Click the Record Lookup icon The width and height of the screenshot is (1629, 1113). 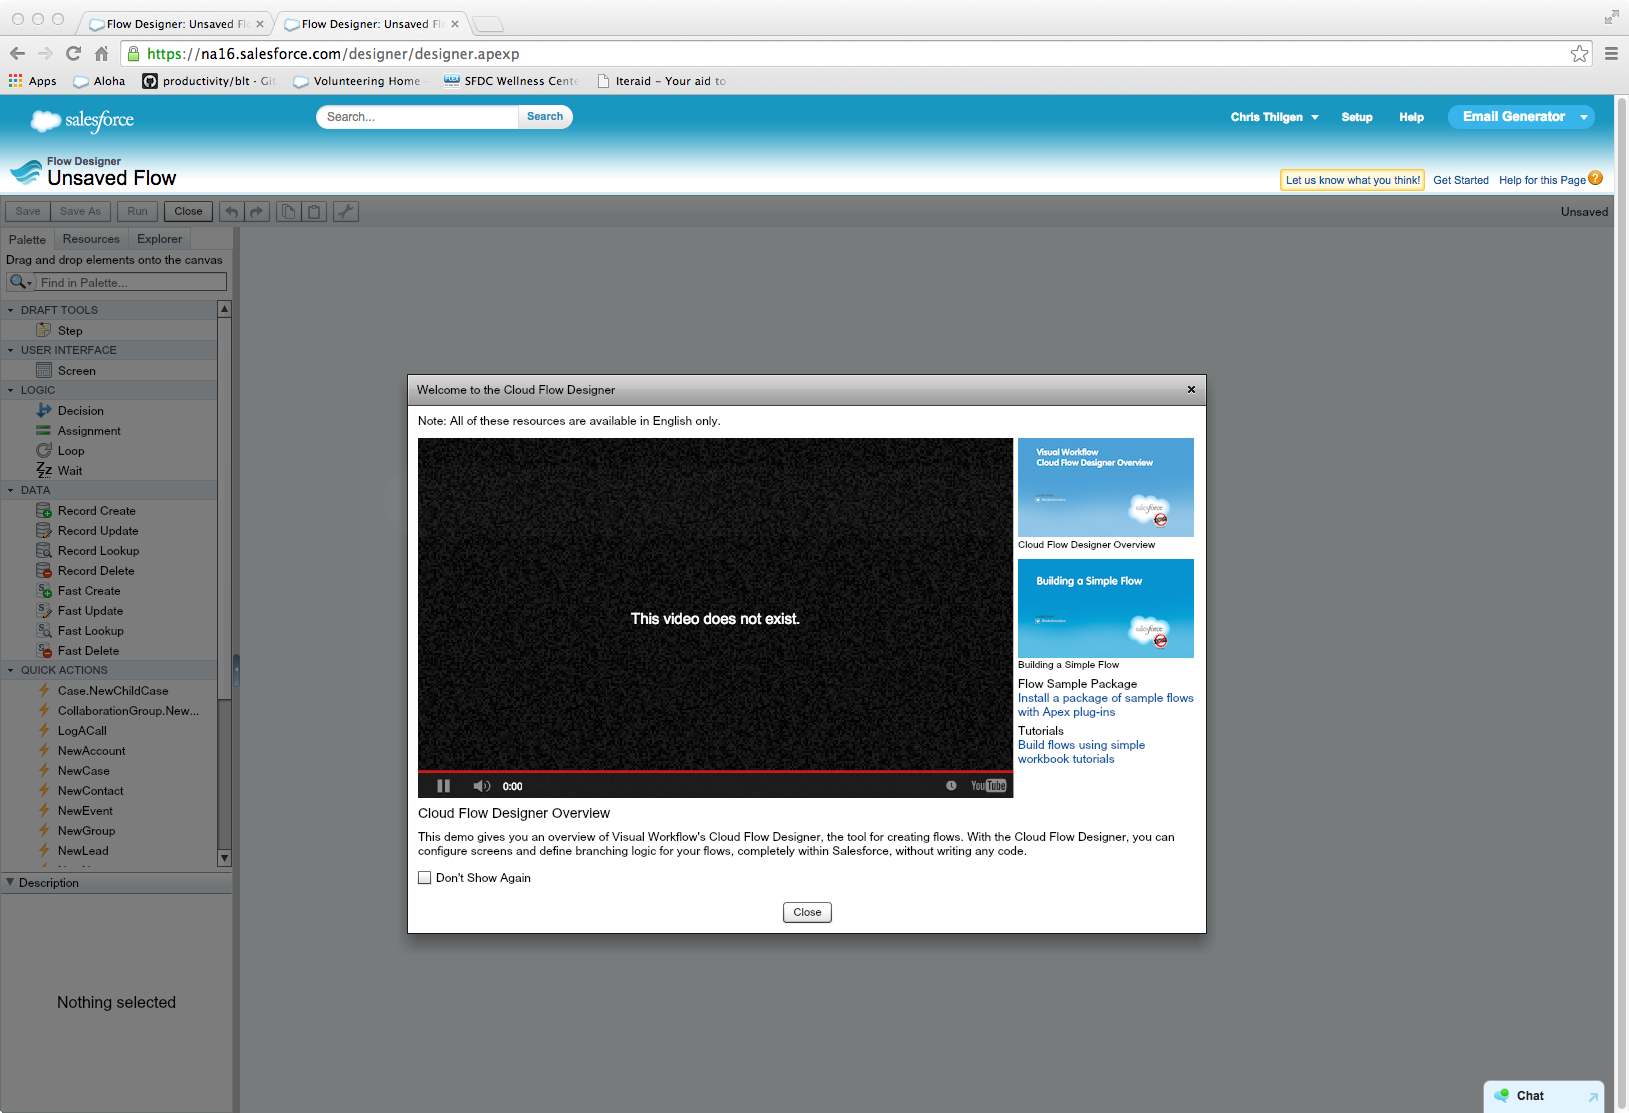(x=44, y=550)
